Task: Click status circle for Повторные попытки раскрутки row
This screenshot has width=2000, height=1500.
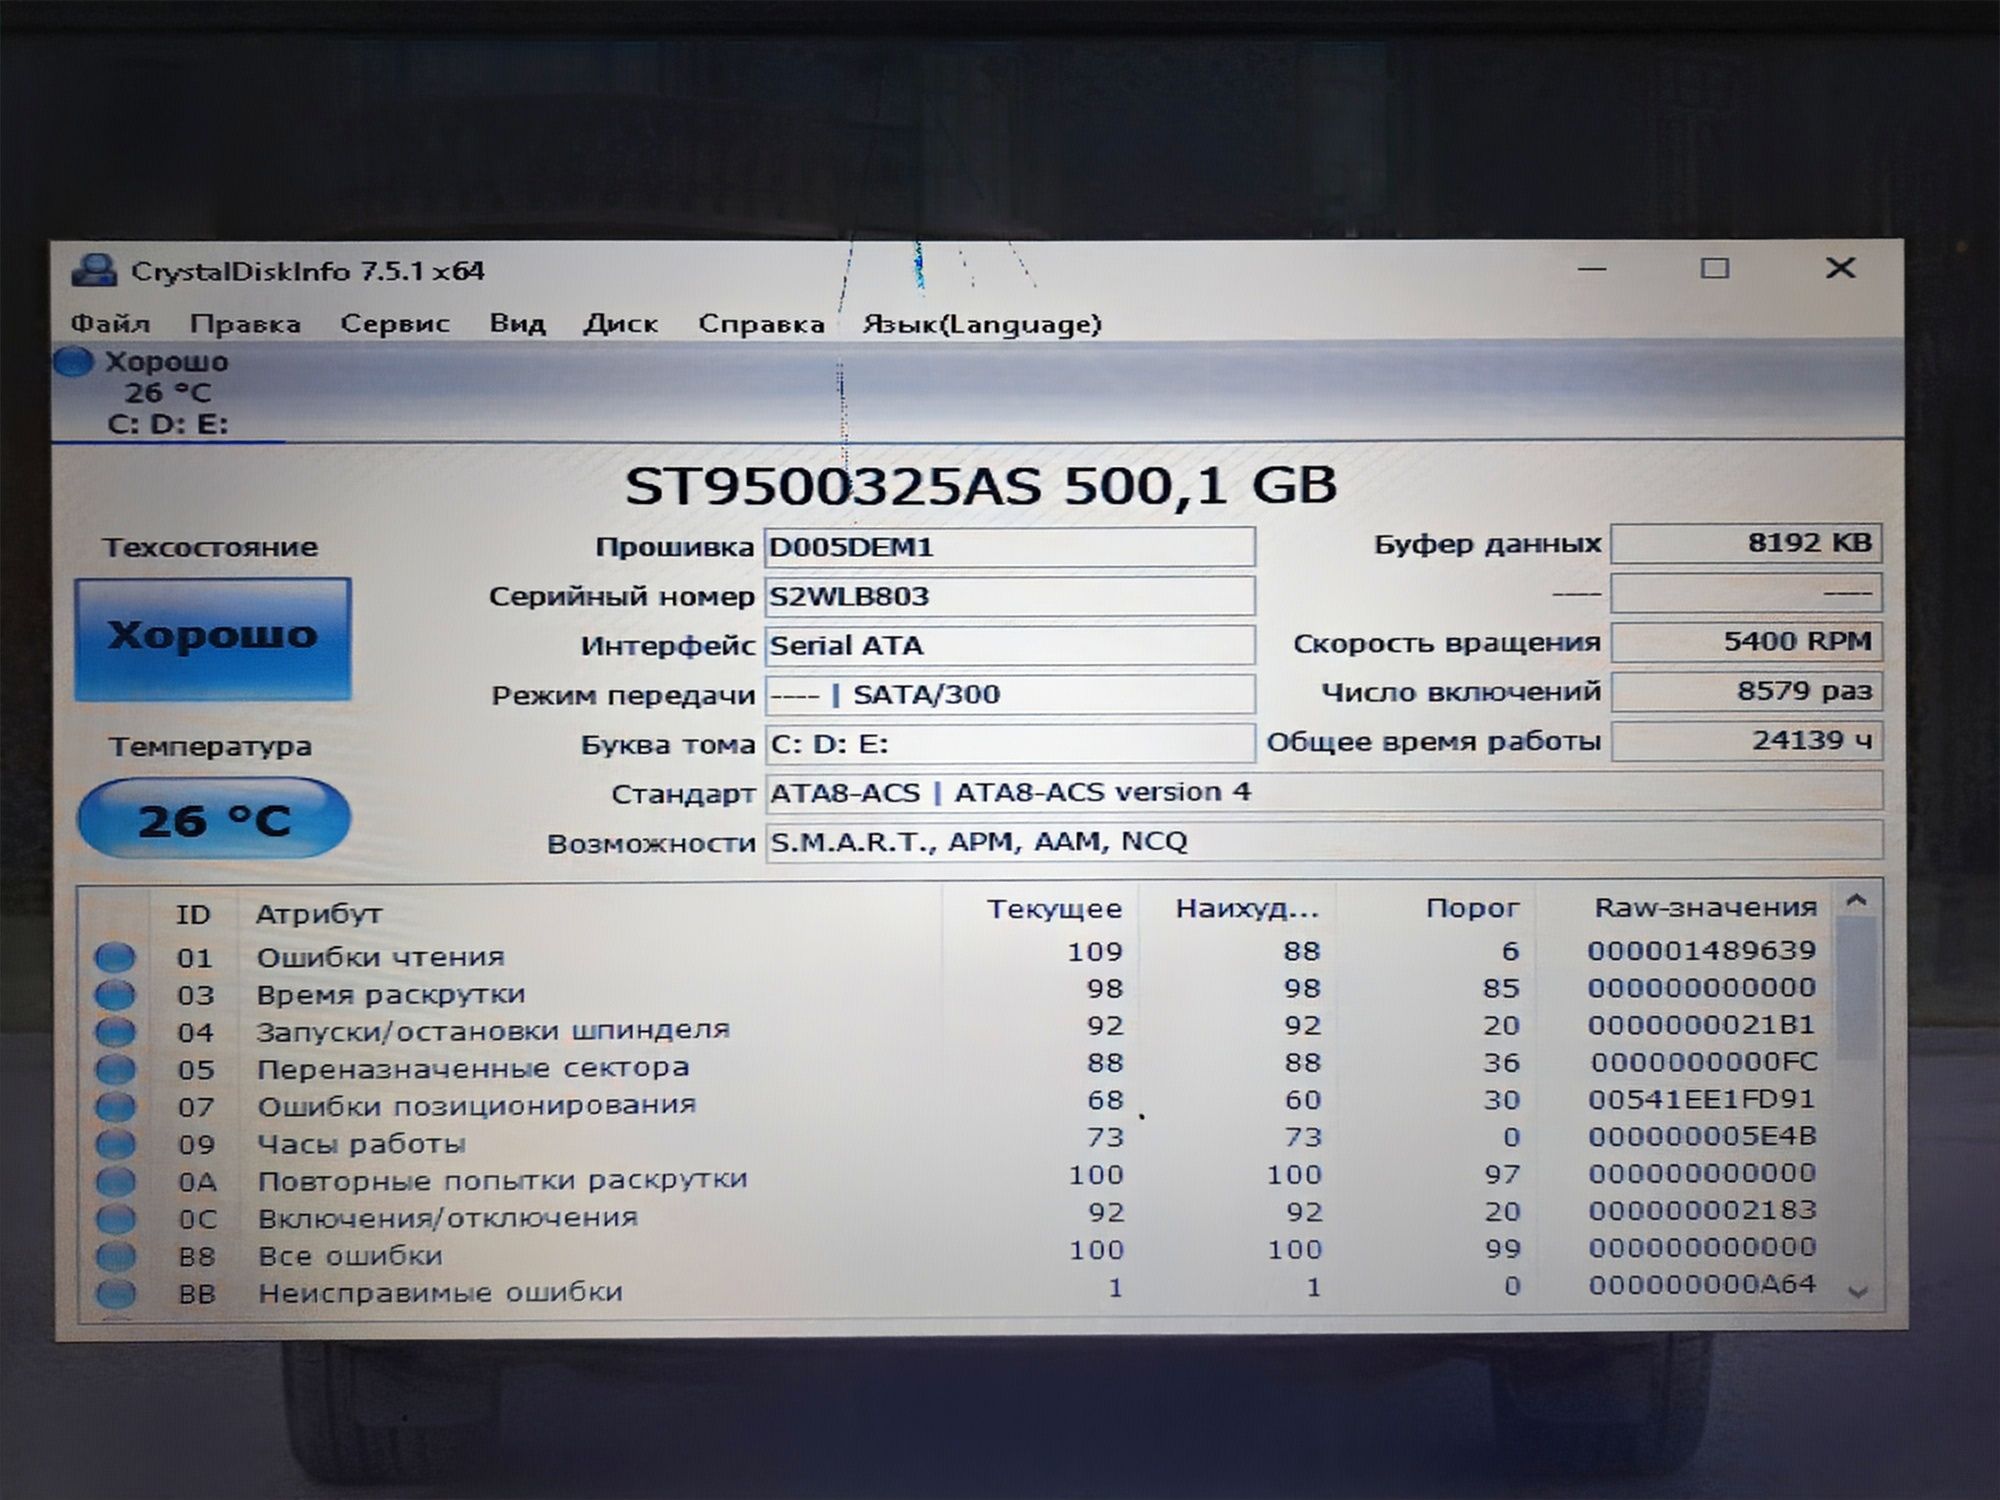Action: (115, 1181)
